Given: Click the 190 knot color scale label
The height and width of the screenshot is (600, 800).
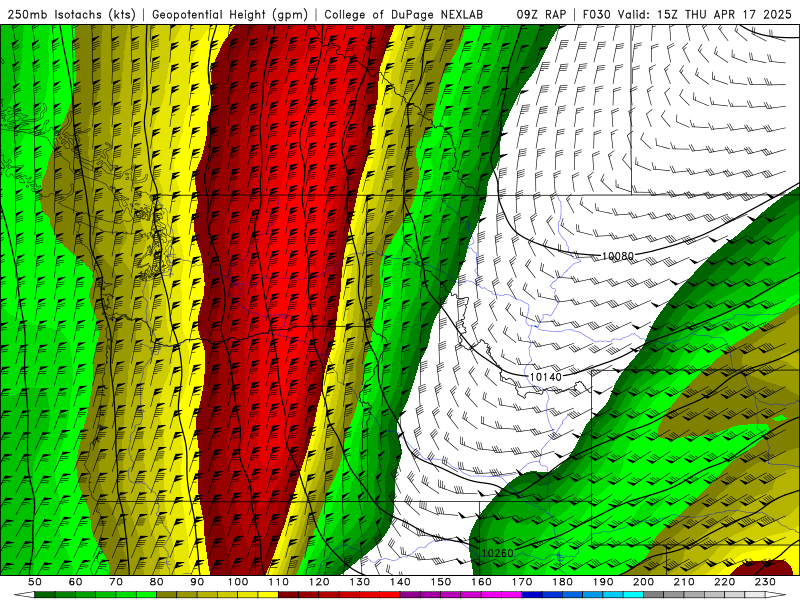Looking at the screenshot, I should click(x=603, y=582).
